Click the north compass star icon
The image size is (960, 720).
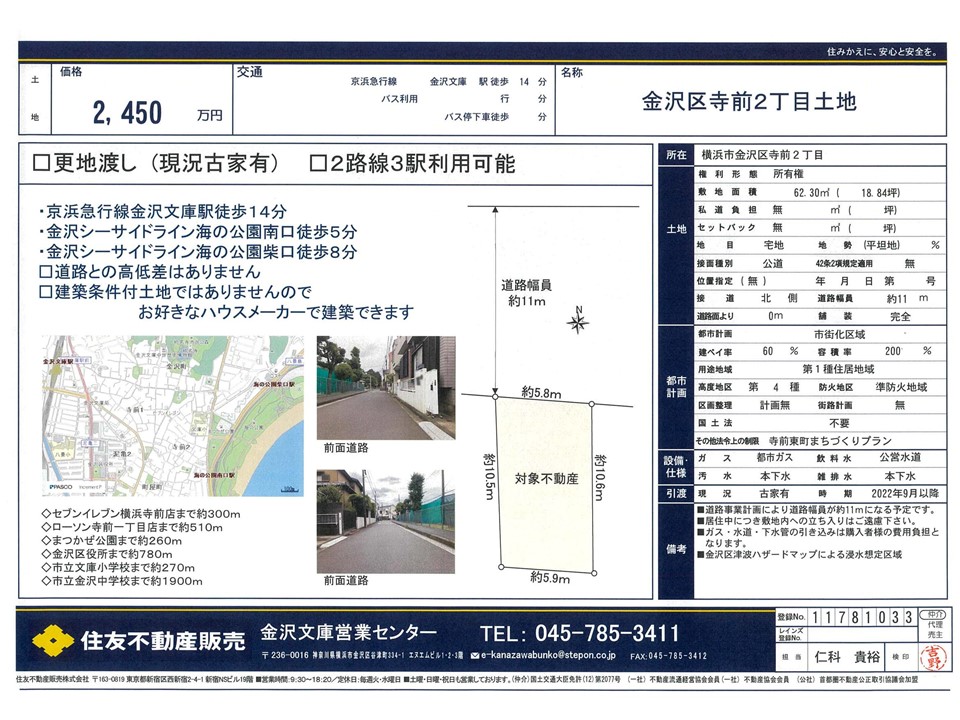click(x=577, y=322)
